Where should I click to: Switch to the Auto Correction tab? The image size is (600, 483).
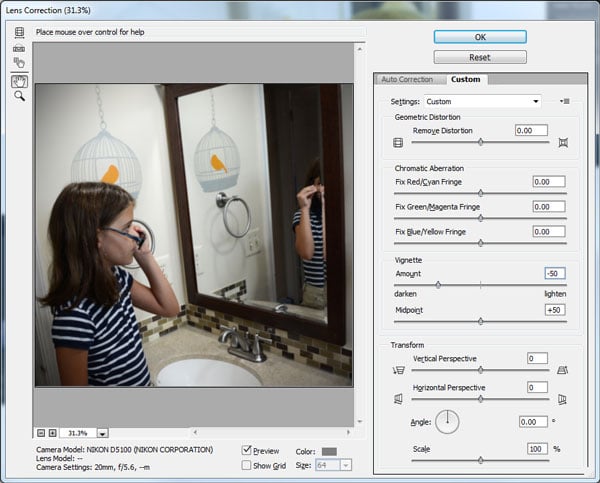coord(408,79)
